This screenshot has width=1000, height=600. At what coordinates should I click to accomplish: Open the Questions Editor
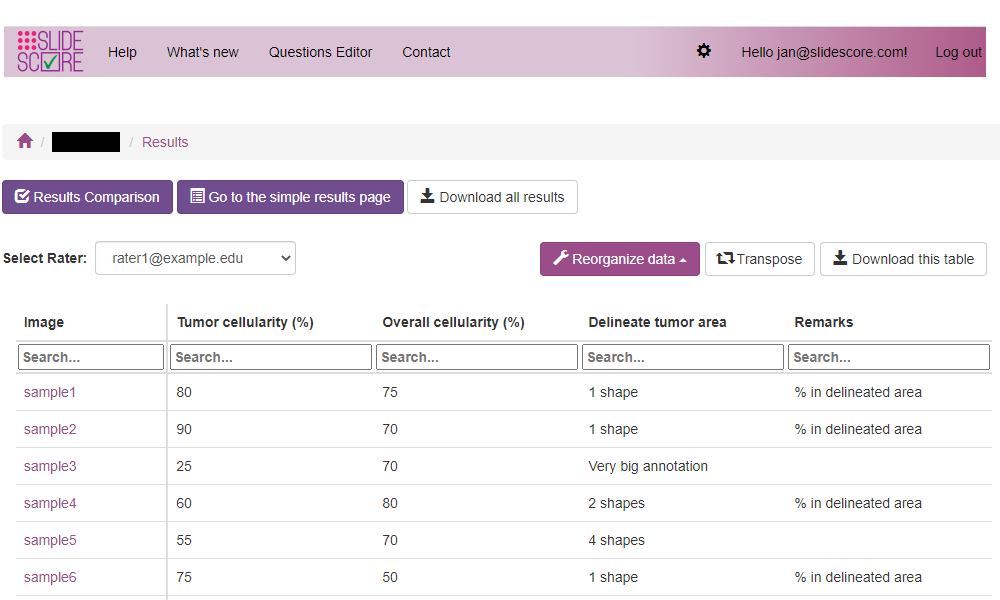coord(320,52)
